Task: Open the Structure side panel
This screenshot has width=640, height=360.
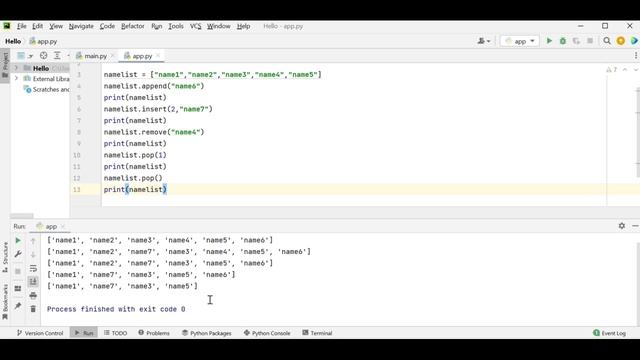Action: [x=5, y=258]
